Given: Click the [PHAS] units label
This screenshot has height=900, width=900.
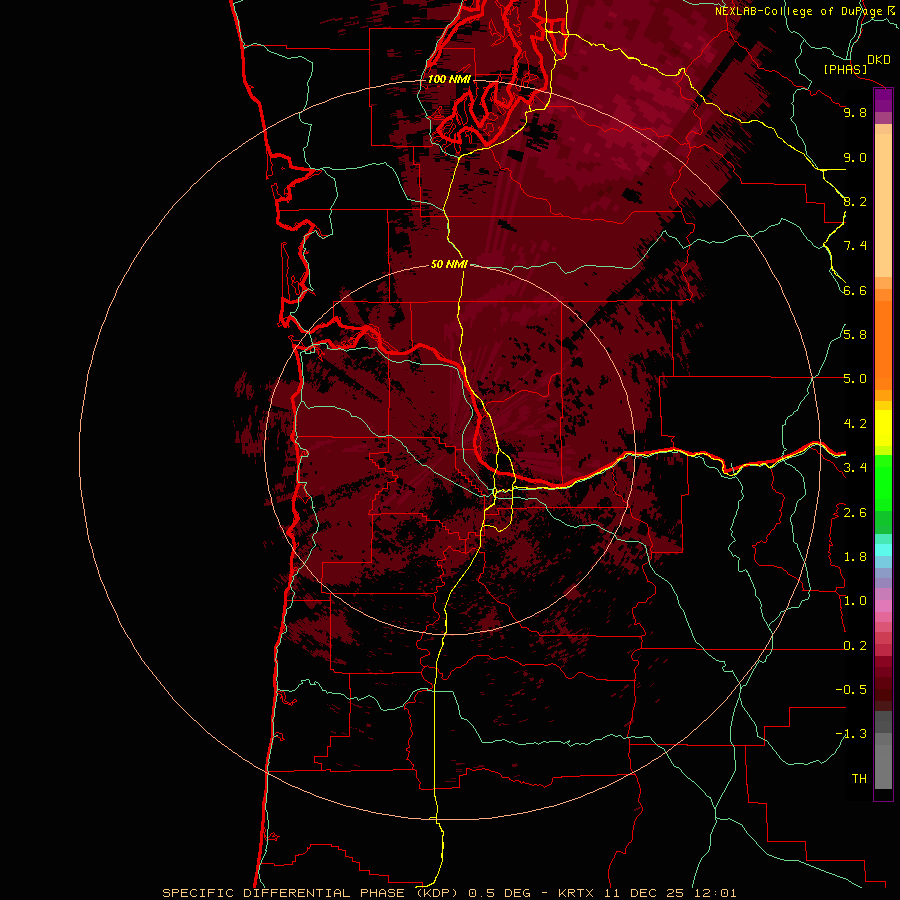Looking at the screenshot, I should 845,70.
